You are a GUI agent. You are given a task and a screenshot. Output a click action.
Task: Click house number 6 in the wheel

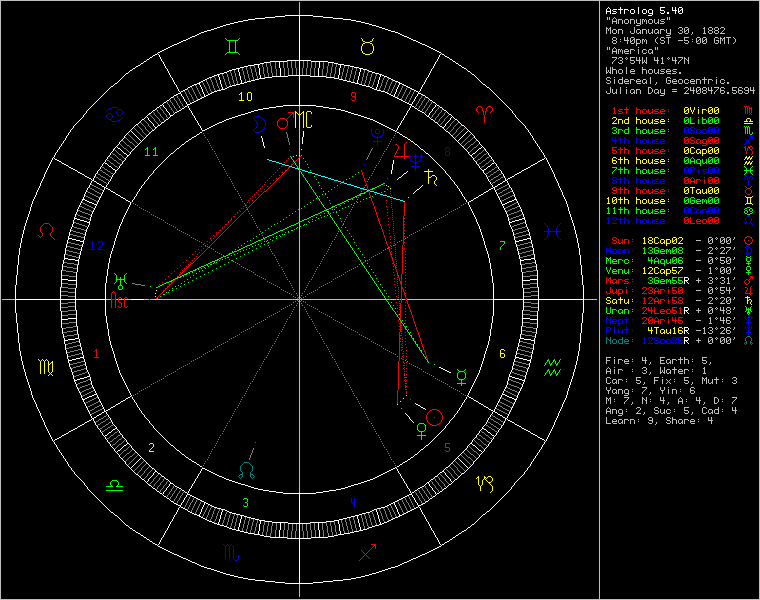click(502, 354)
